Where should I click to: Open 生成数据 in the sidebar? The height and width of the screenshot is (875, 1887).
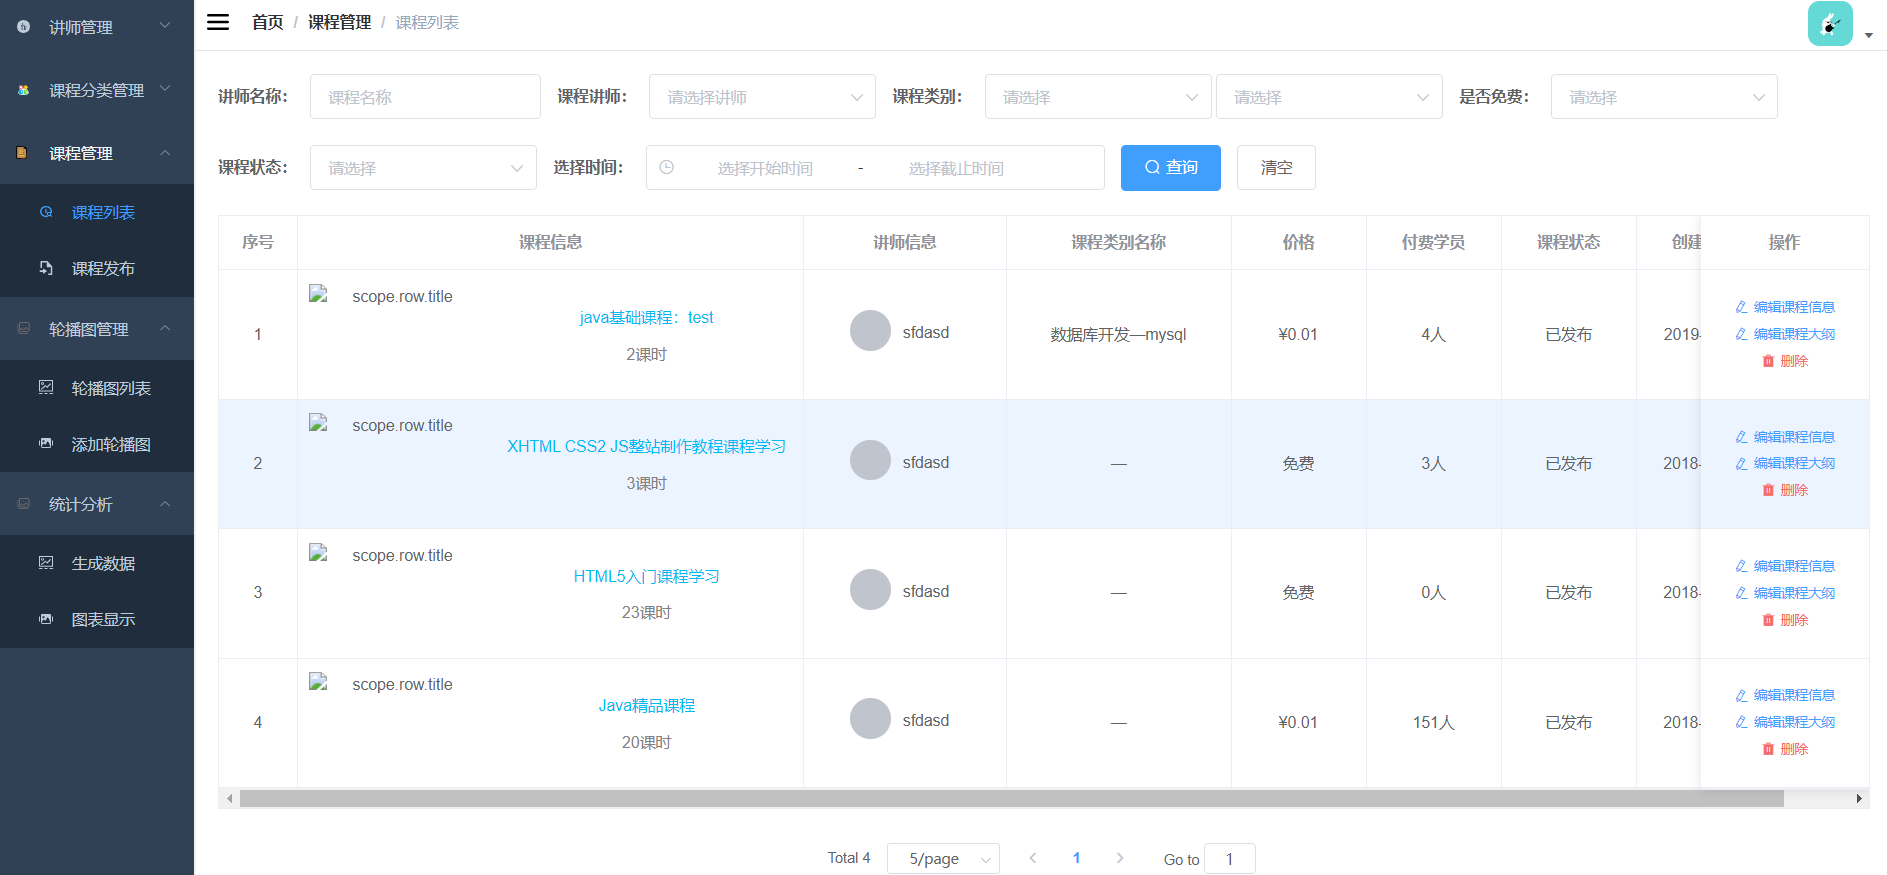(x=97, y=563)
